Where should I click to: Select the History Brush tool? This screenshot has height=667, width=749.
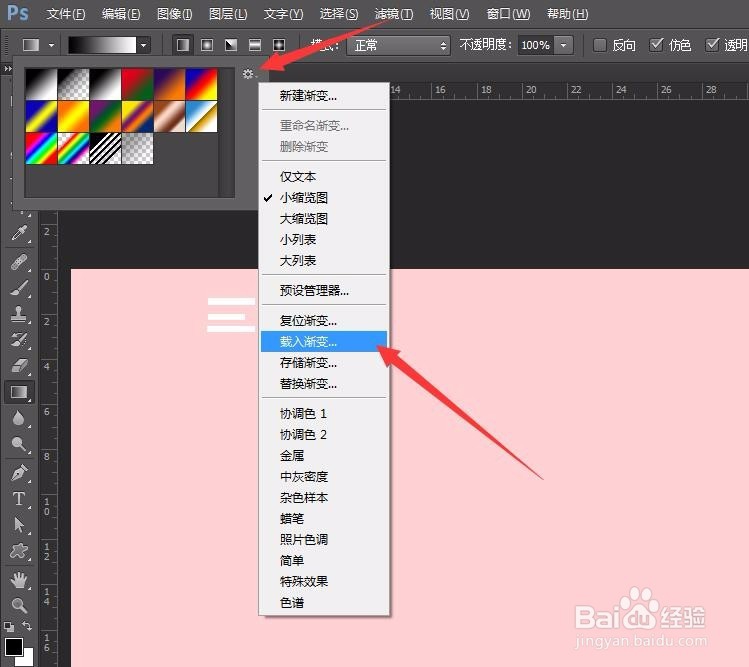click(19, 340)
